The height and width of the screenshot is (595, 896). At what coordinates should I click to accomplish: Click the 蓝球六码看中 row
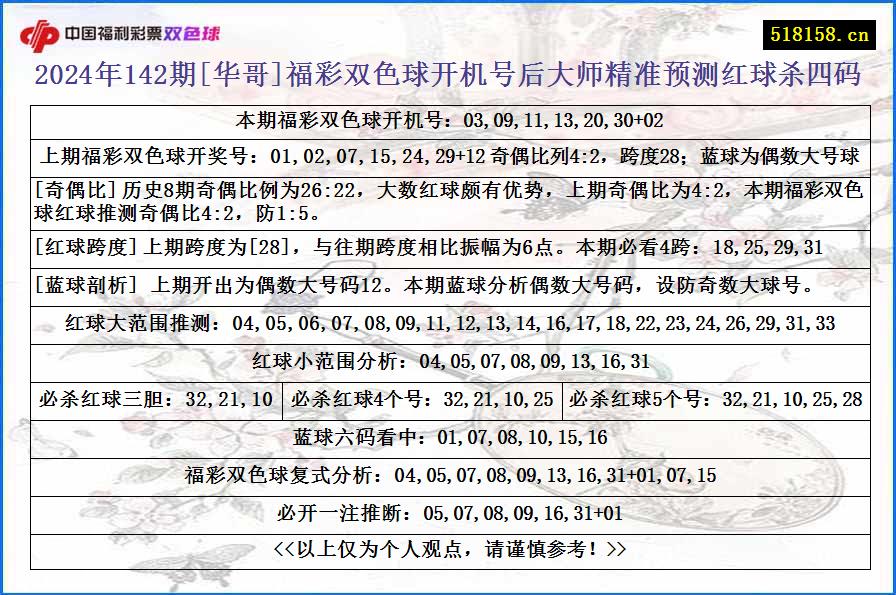coord(448,436)
